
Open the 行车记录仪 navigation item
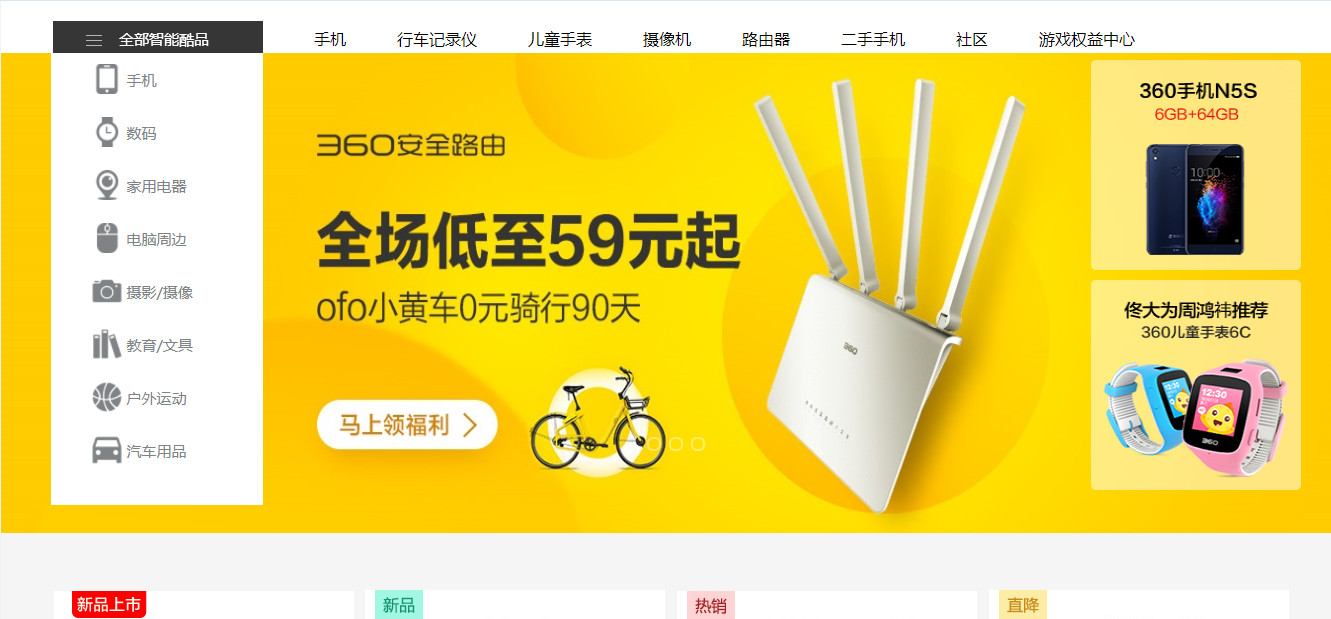pyautogui.click(x=437, y=40)
